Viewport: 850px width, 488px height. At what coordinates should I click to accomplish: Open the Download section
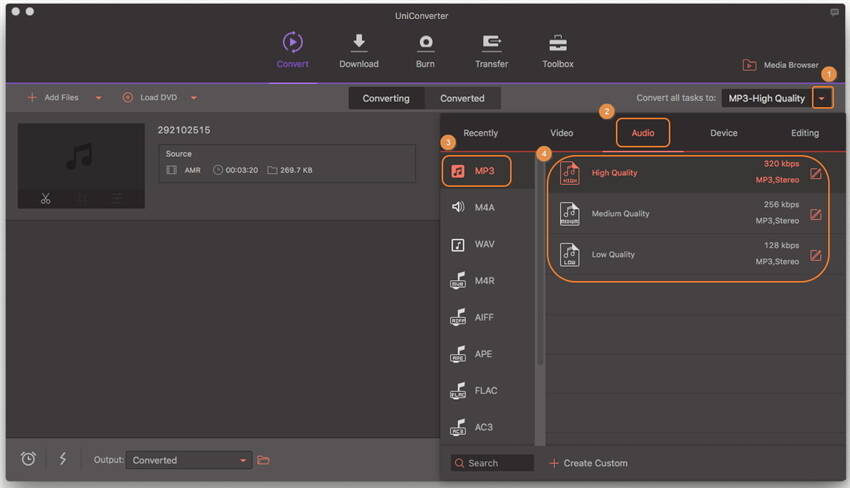pyautogui.click(x=359, y=50)
